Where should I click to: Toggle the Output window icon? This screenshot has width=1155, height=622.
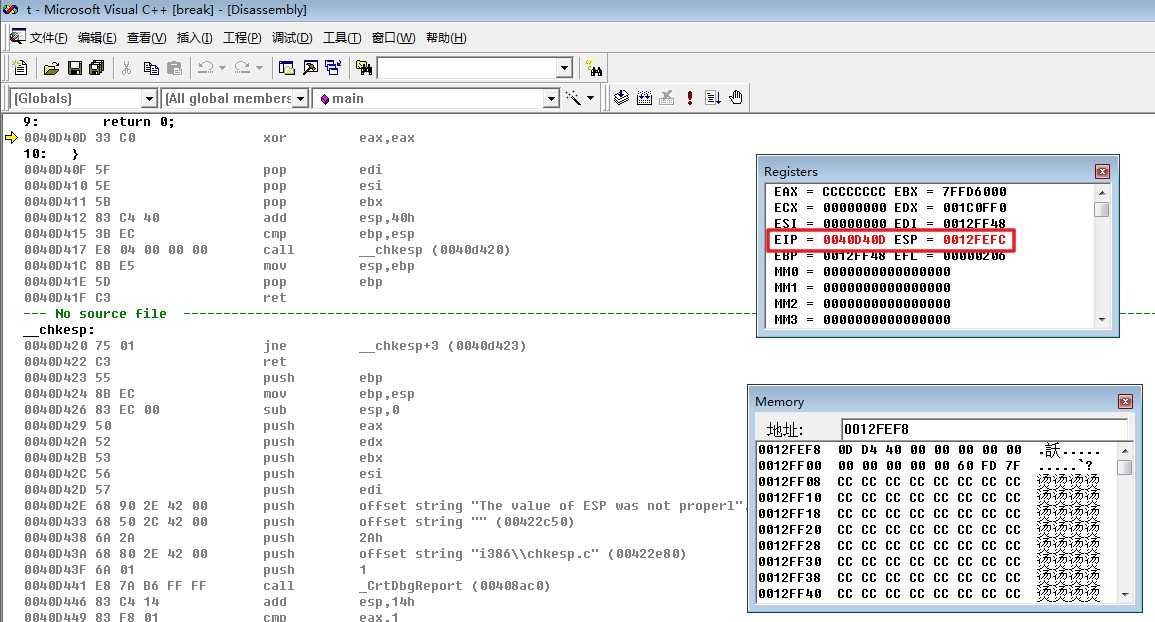[x=310, y=69]
